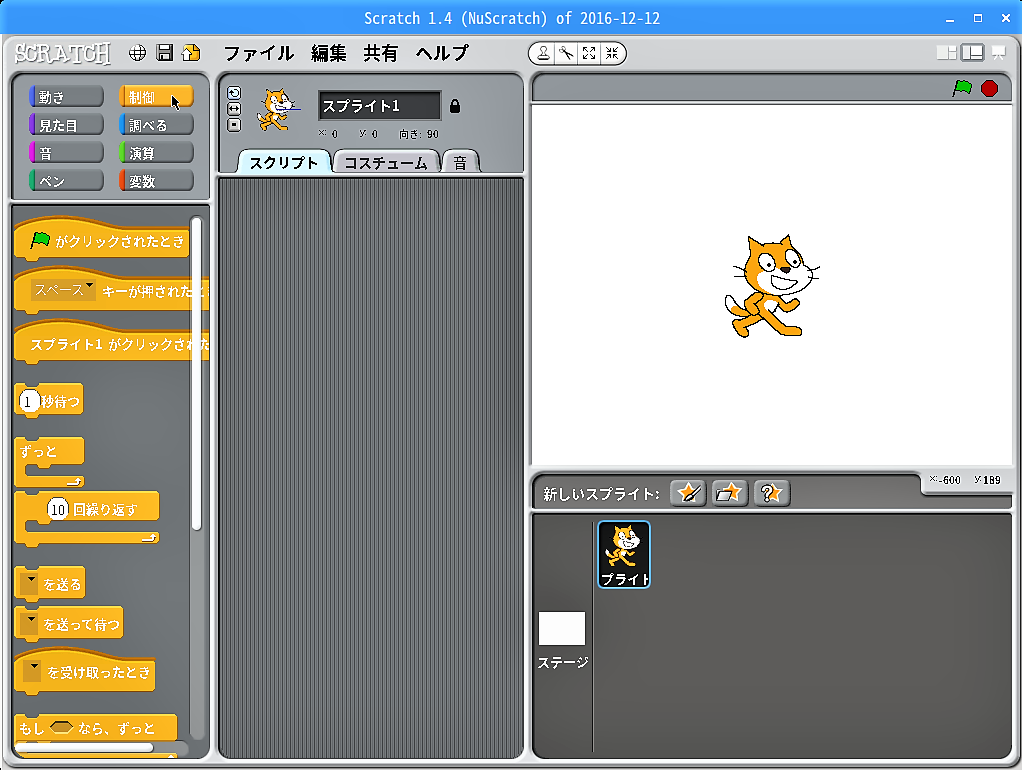Viewport: 1022px width, 770px height.
Task: Select the 音 block category
Action: [66, 153]
